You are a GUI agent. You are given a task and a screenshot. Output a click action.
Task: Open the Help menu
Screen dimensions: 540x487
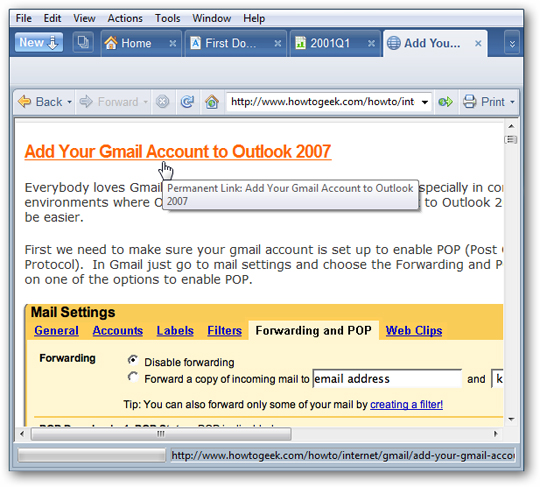point(254,18)
